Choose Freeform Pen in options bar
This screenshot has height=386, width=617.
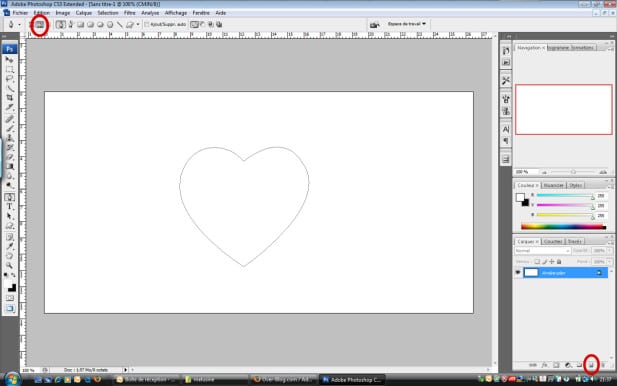71,24
